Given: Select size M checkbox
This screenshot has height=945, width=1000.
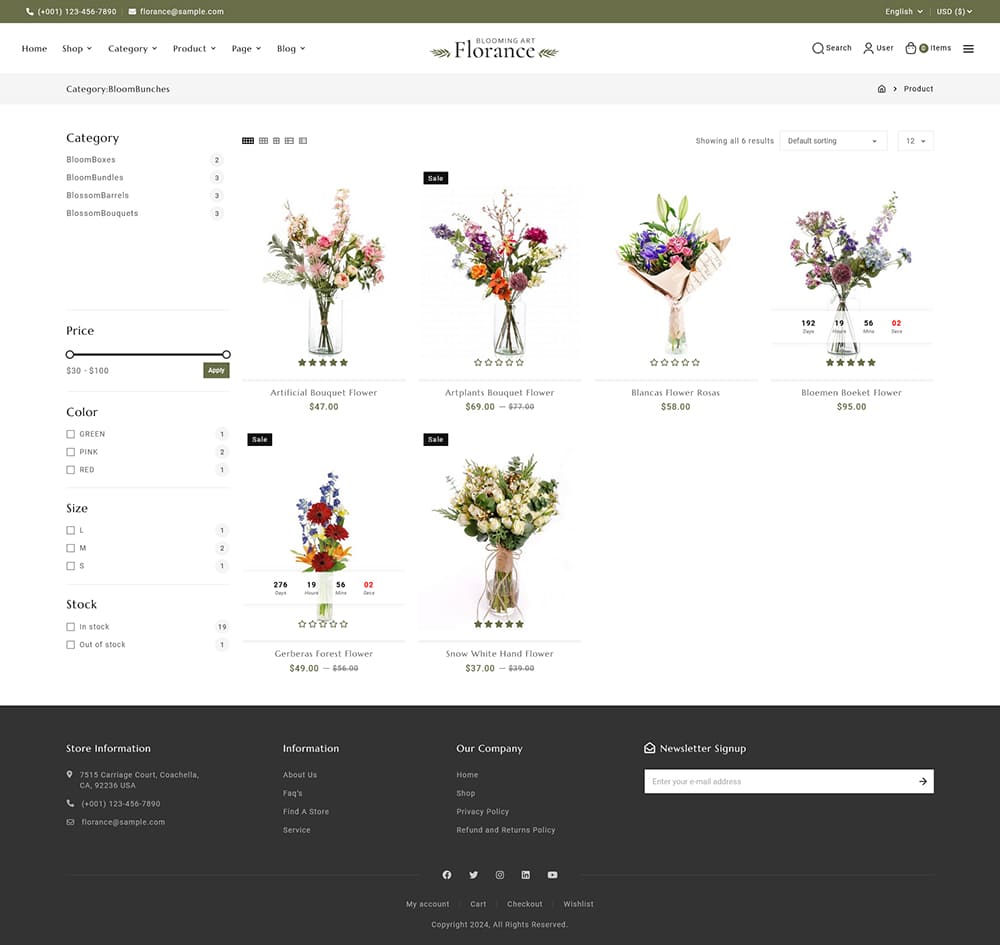Looking at the screenshot, I should (71, 548).
